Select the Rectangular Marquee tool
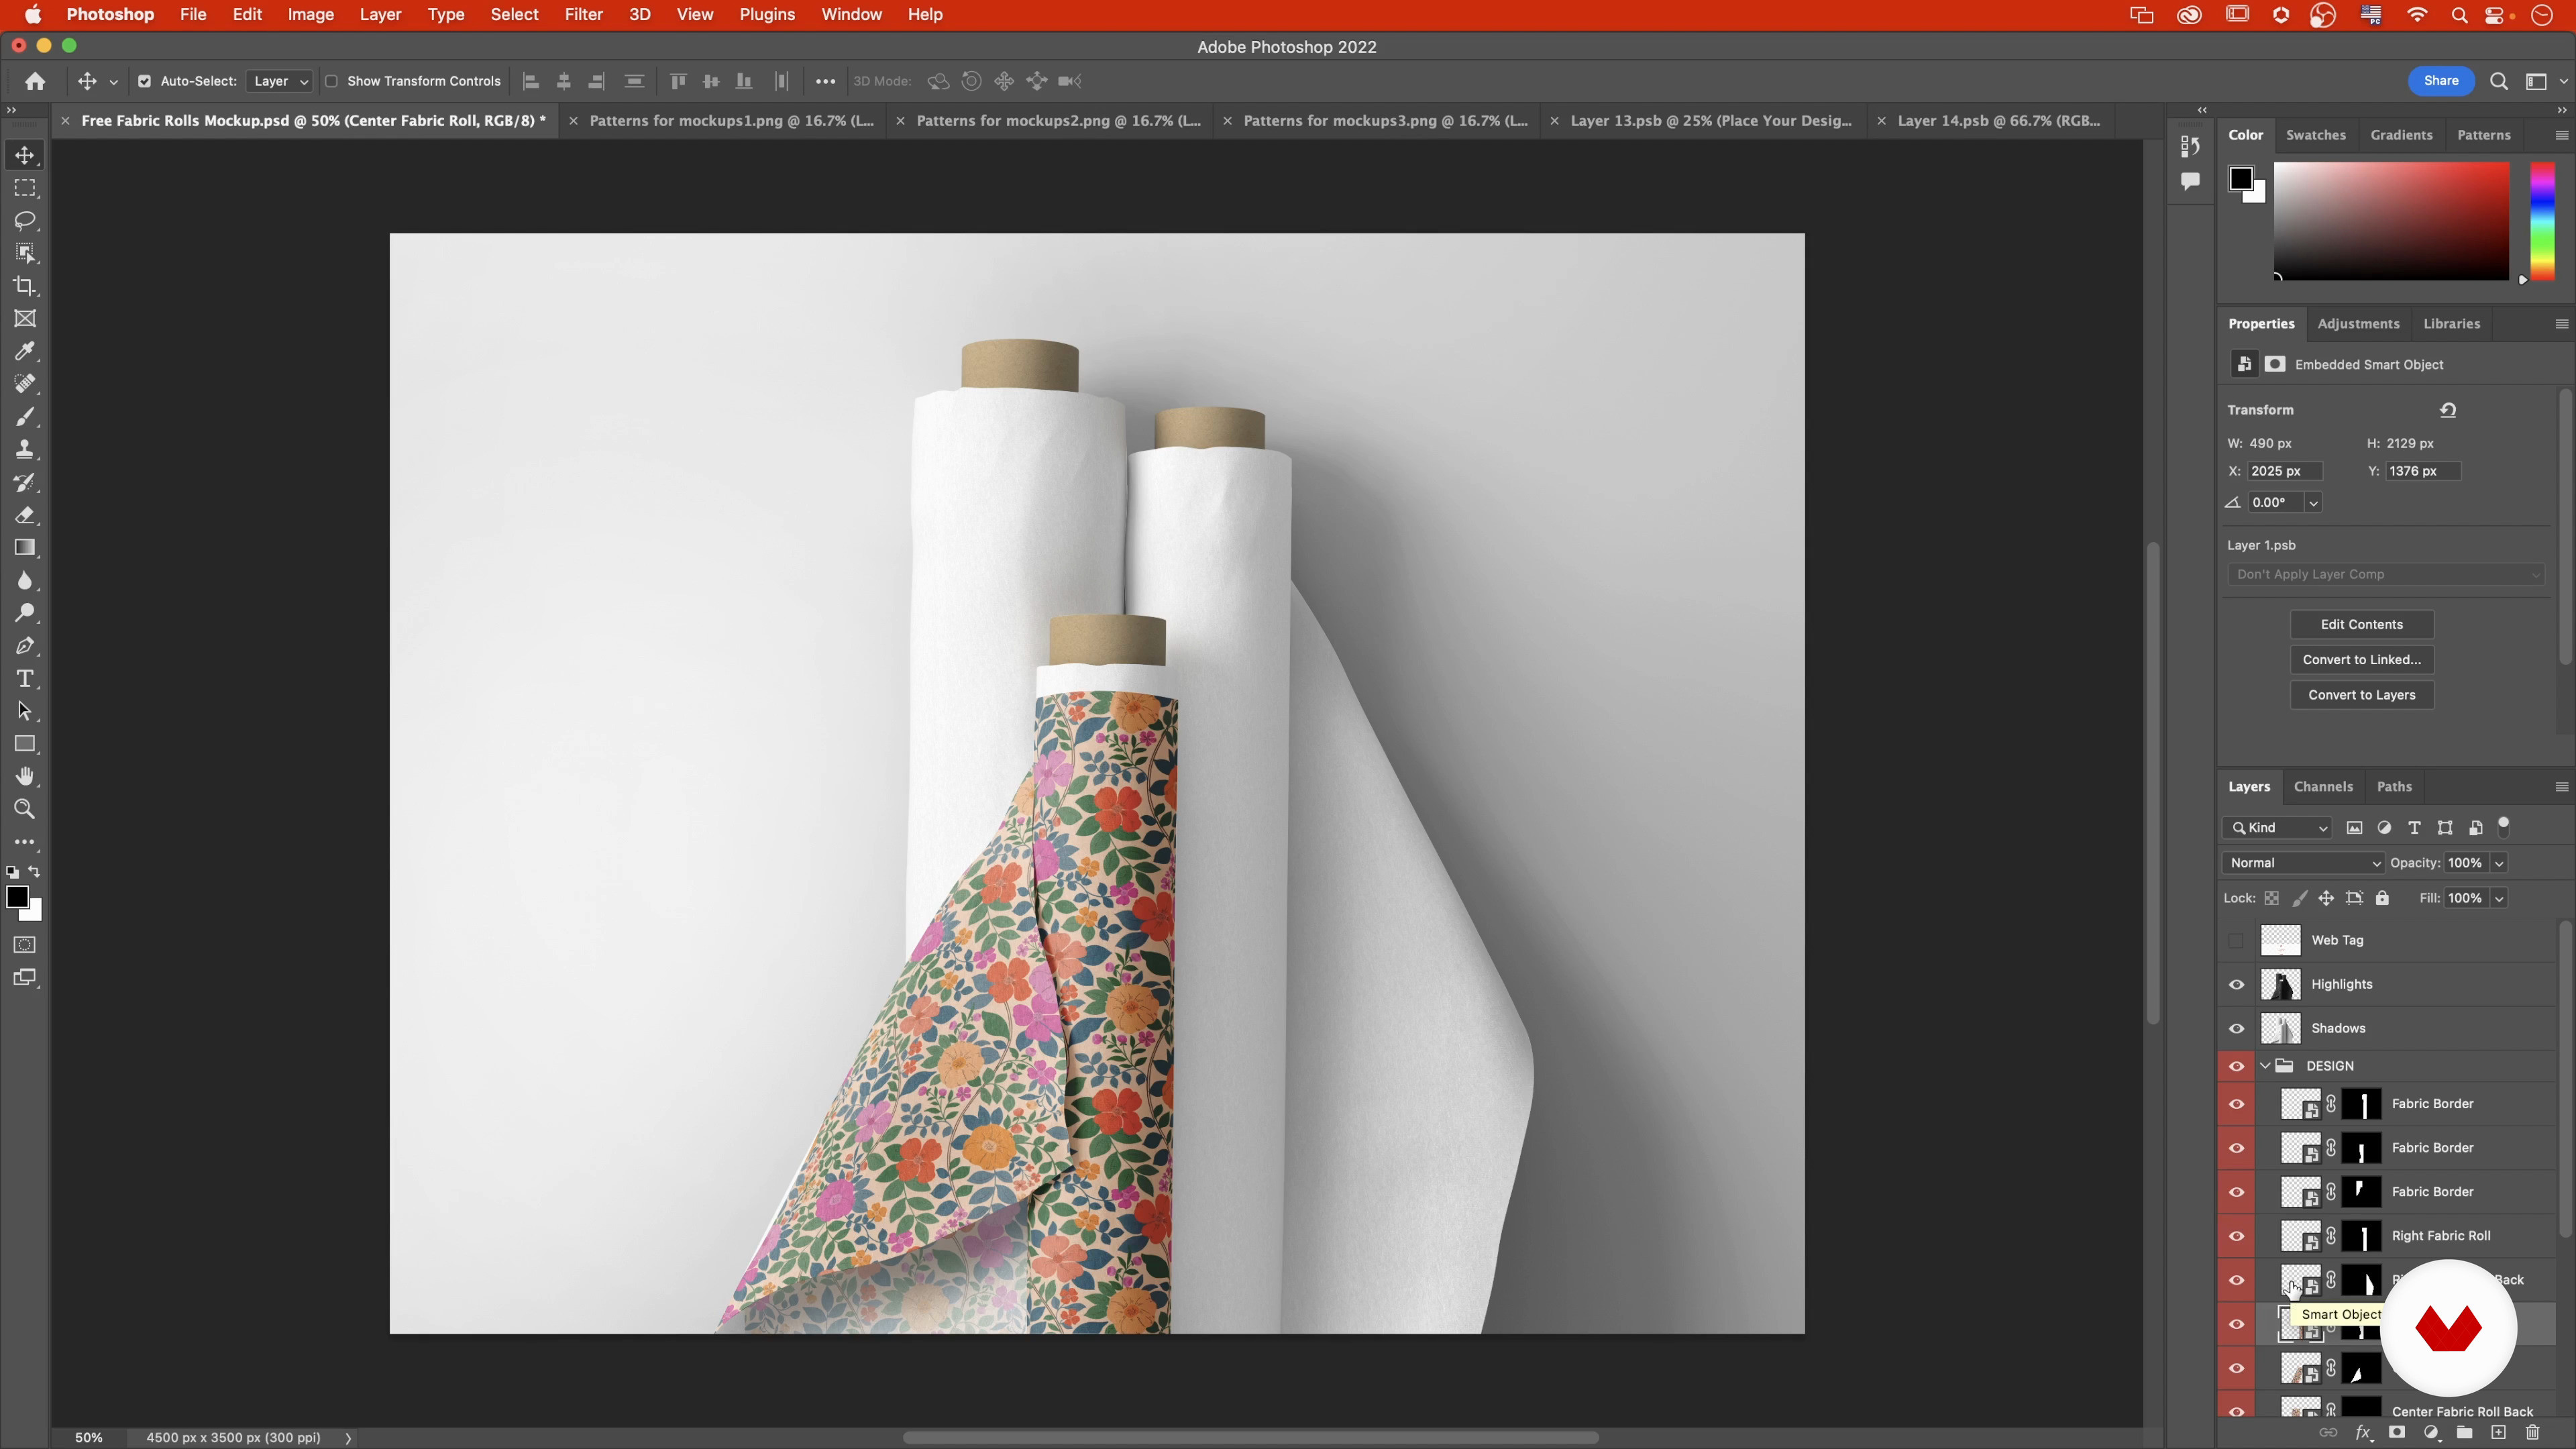 [x=25, y=188]
